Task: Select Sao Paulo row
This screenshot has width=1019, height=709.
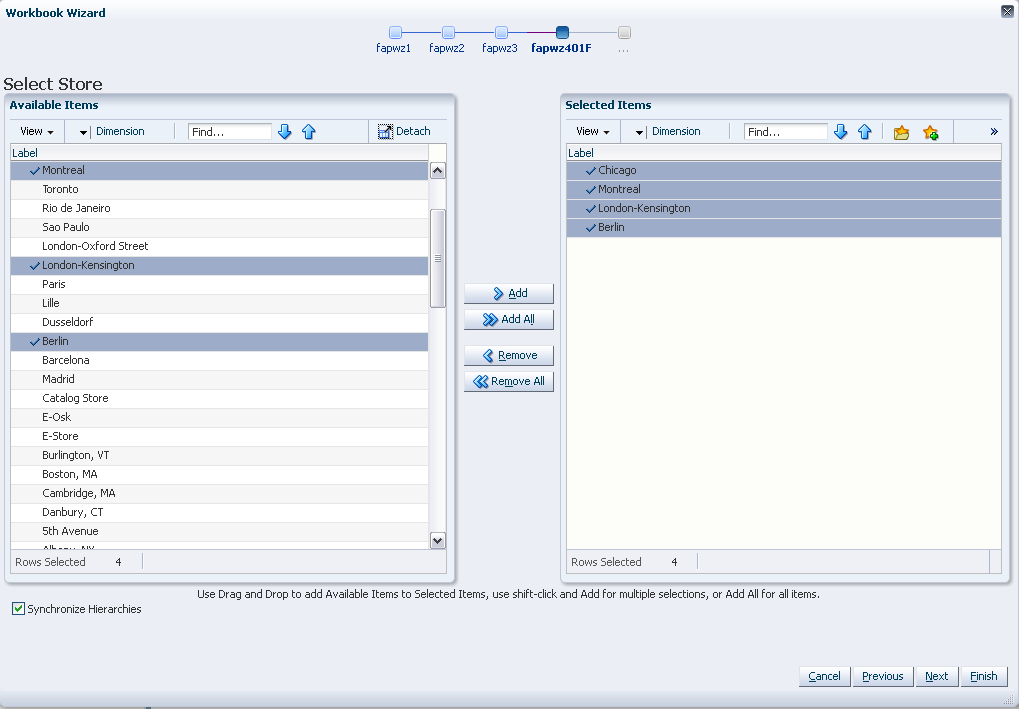Action: (220, 227)
